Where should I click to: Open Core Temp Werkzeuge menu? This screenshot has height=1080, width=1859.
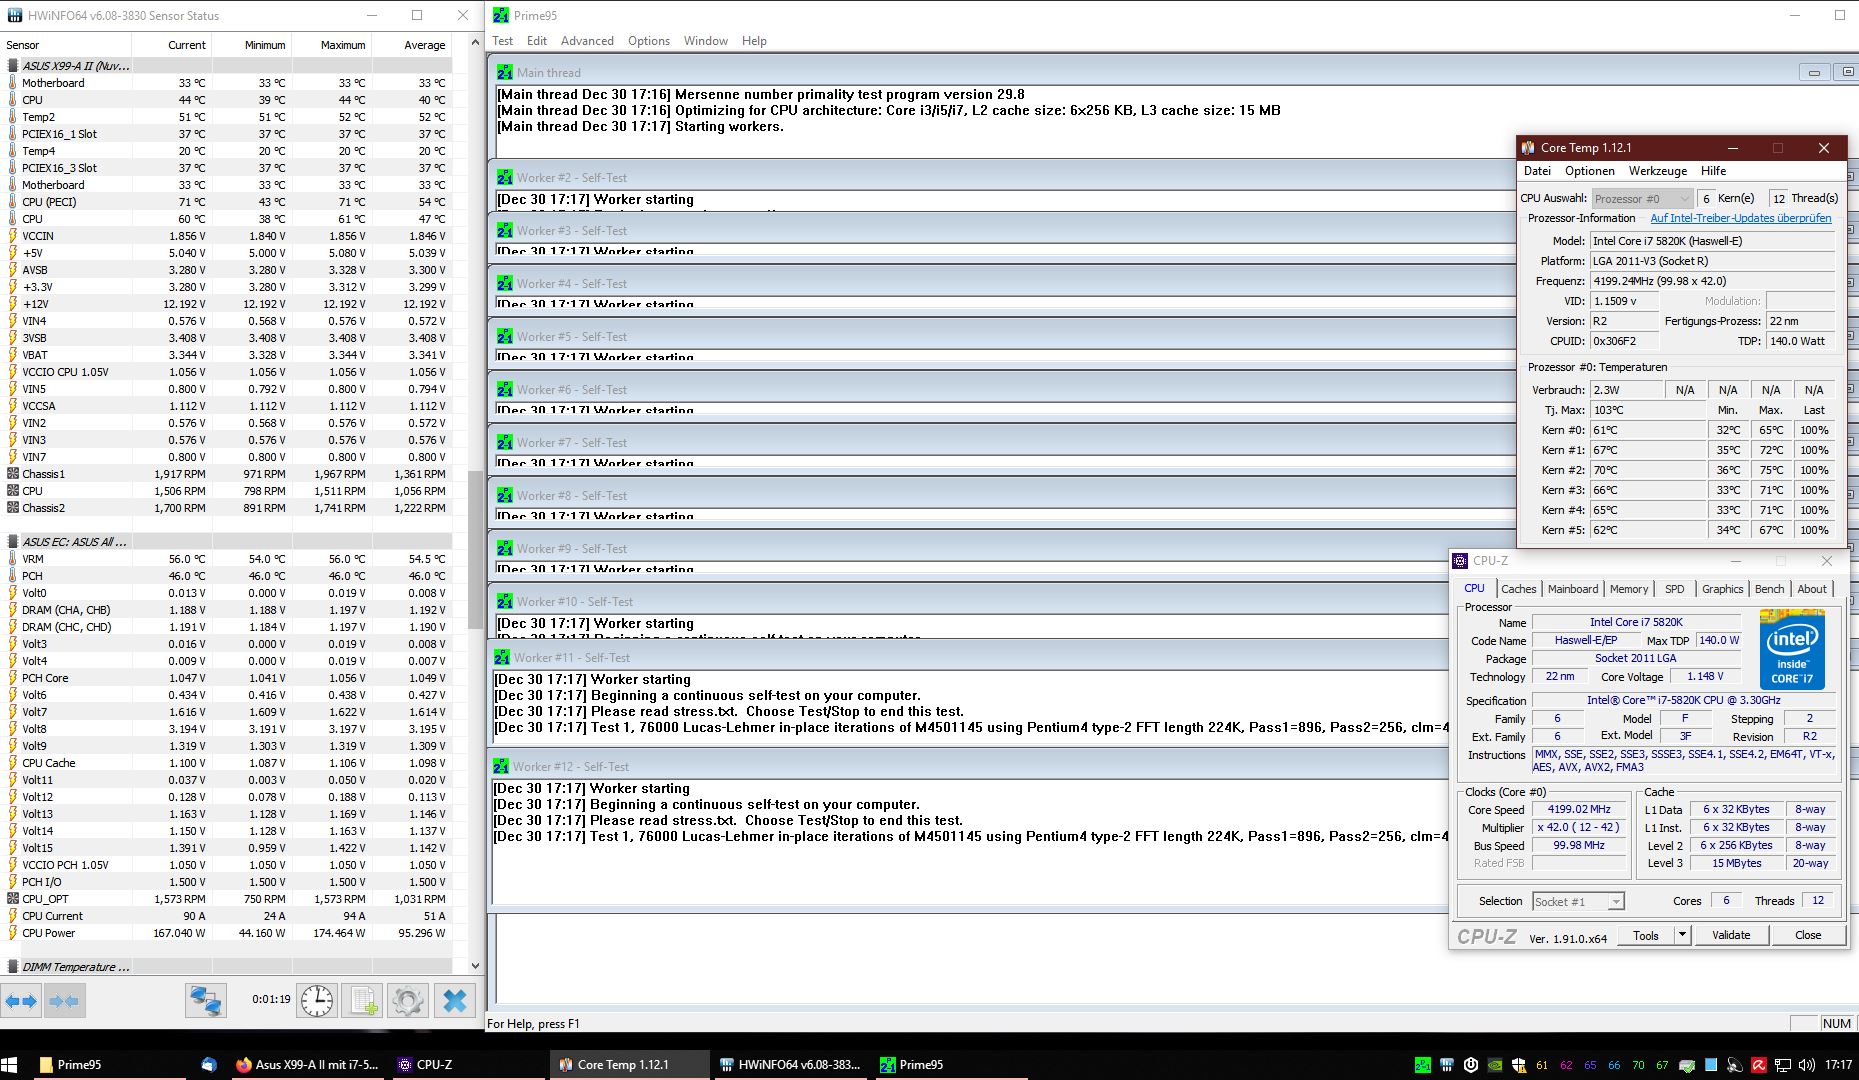(x=1658, y=171)
